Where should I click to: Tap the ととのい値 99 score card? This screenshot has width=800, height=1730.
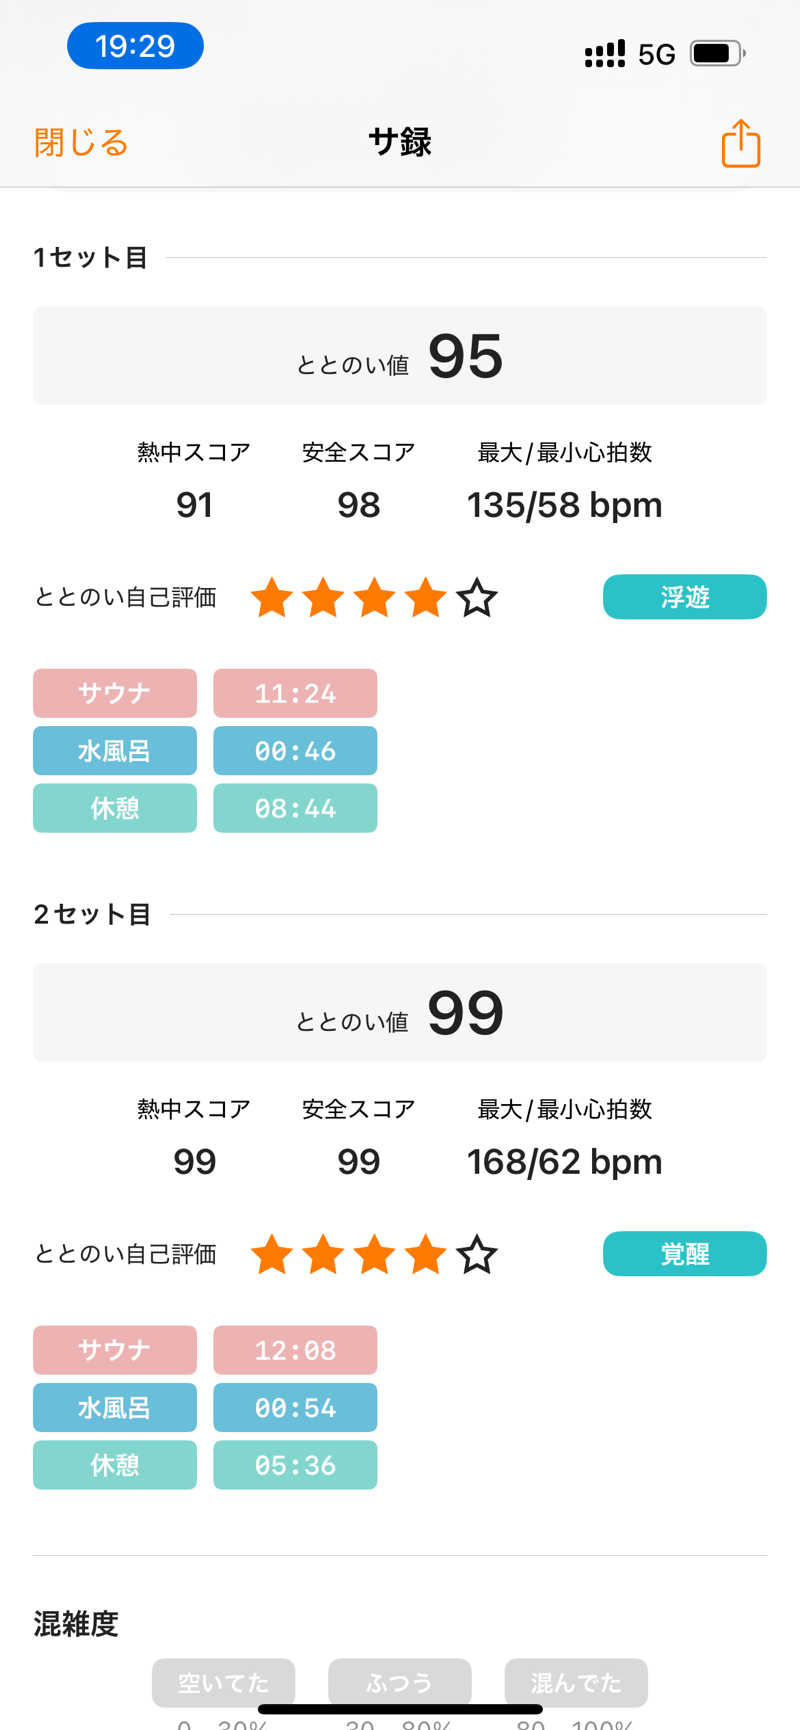pyautogui.click(x=400, y=1012)
